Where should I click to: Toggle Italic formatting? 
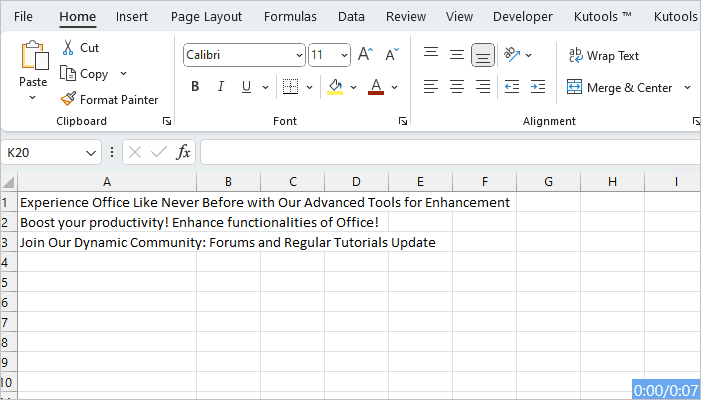(x=220, y=87)
